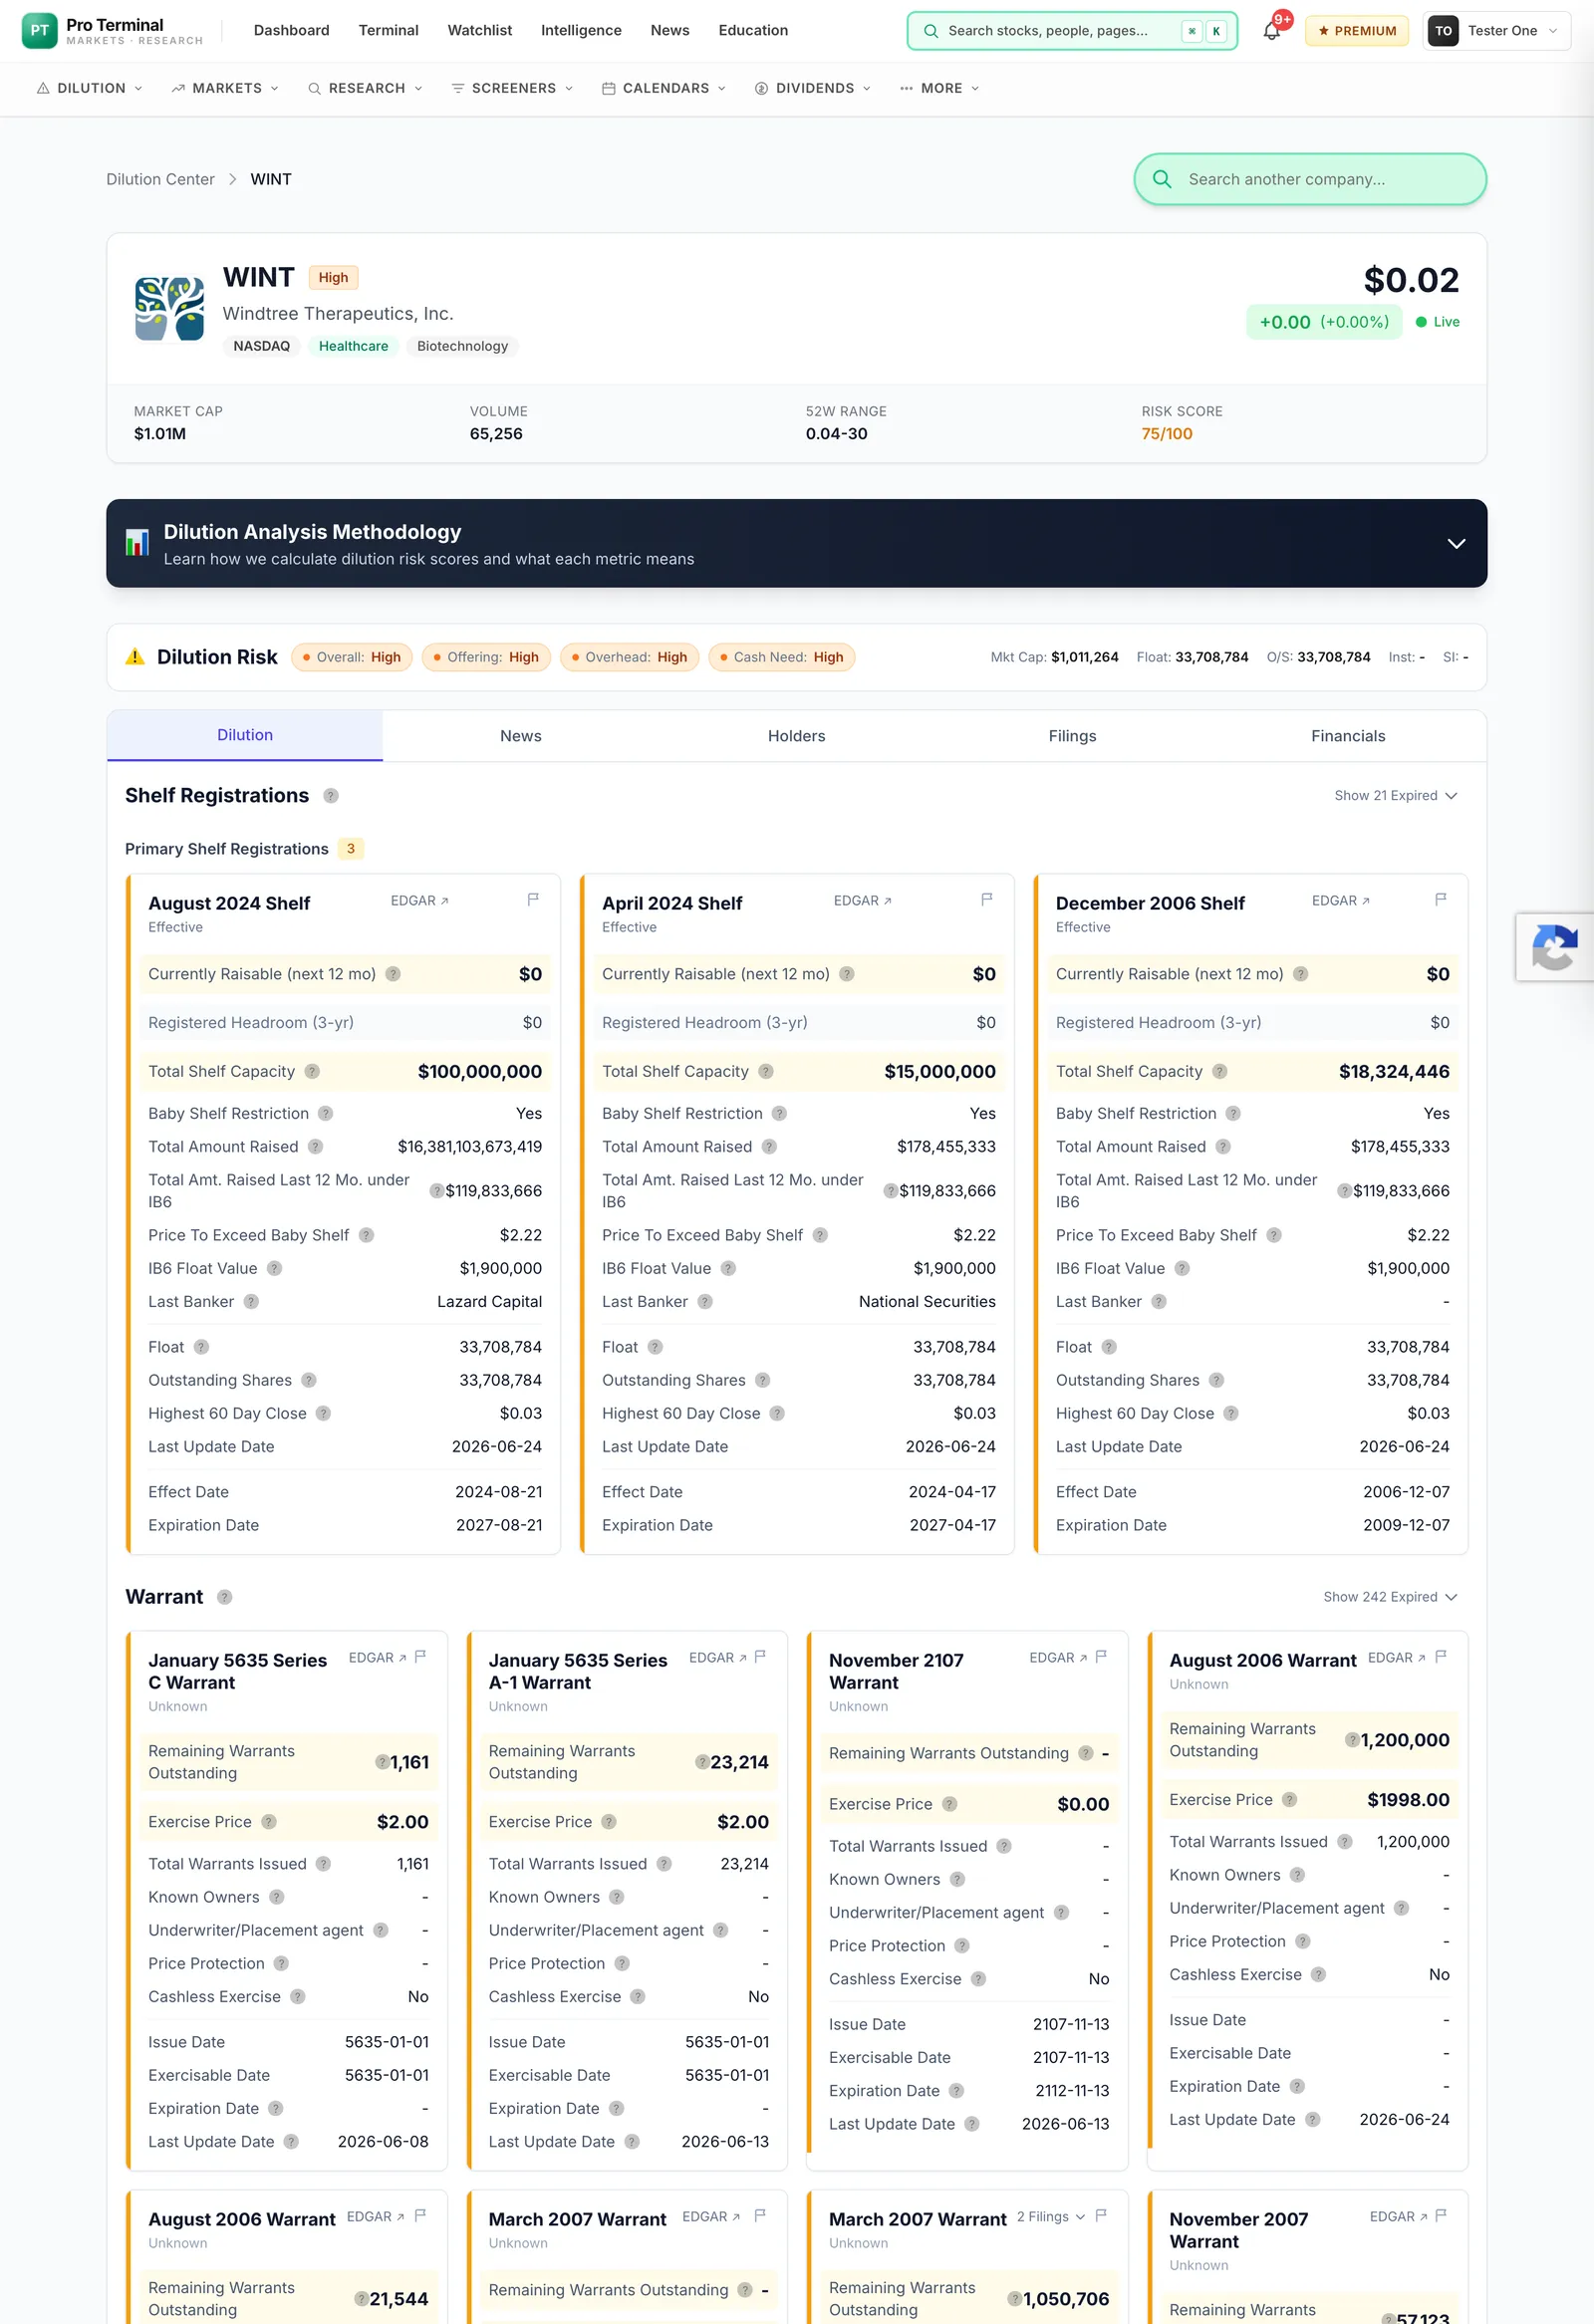Click help icon for August 2024 Total Shelf Capacity
This screenshot has height=2324, width=1594.
(x=312, y=1071)
